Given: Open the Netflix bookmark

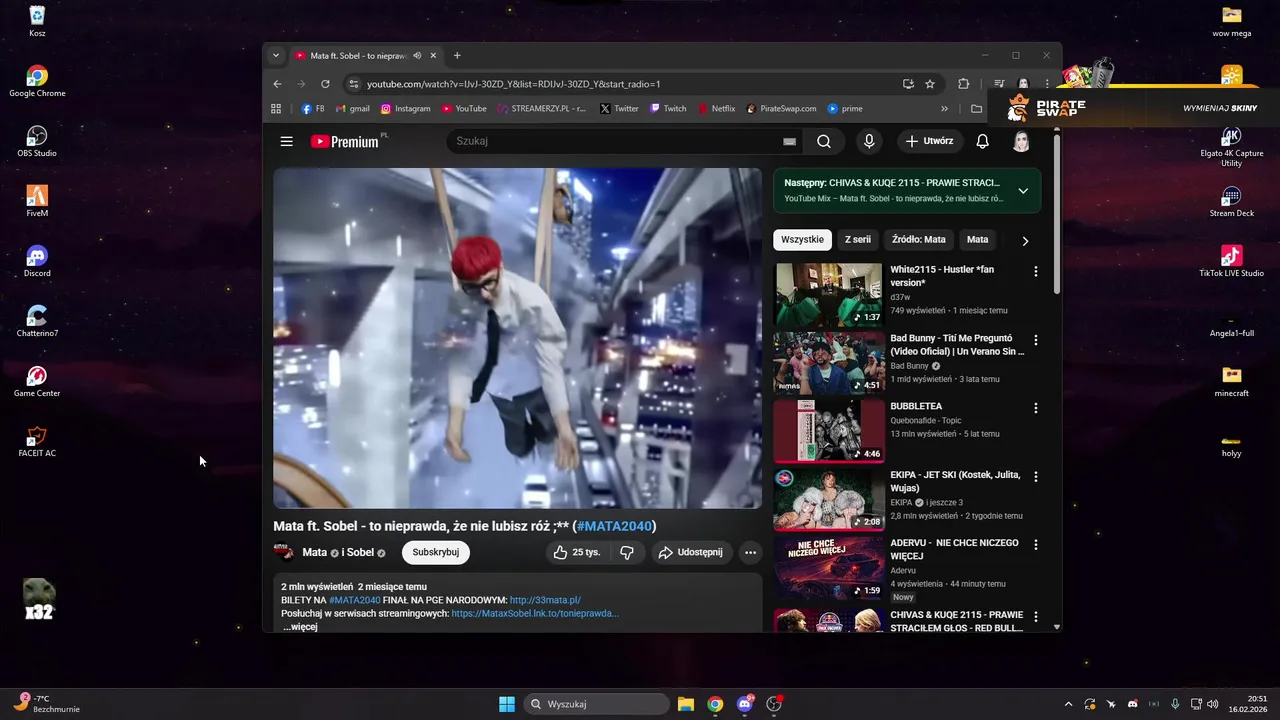Looking at the screenshot, I should point(716,108).
